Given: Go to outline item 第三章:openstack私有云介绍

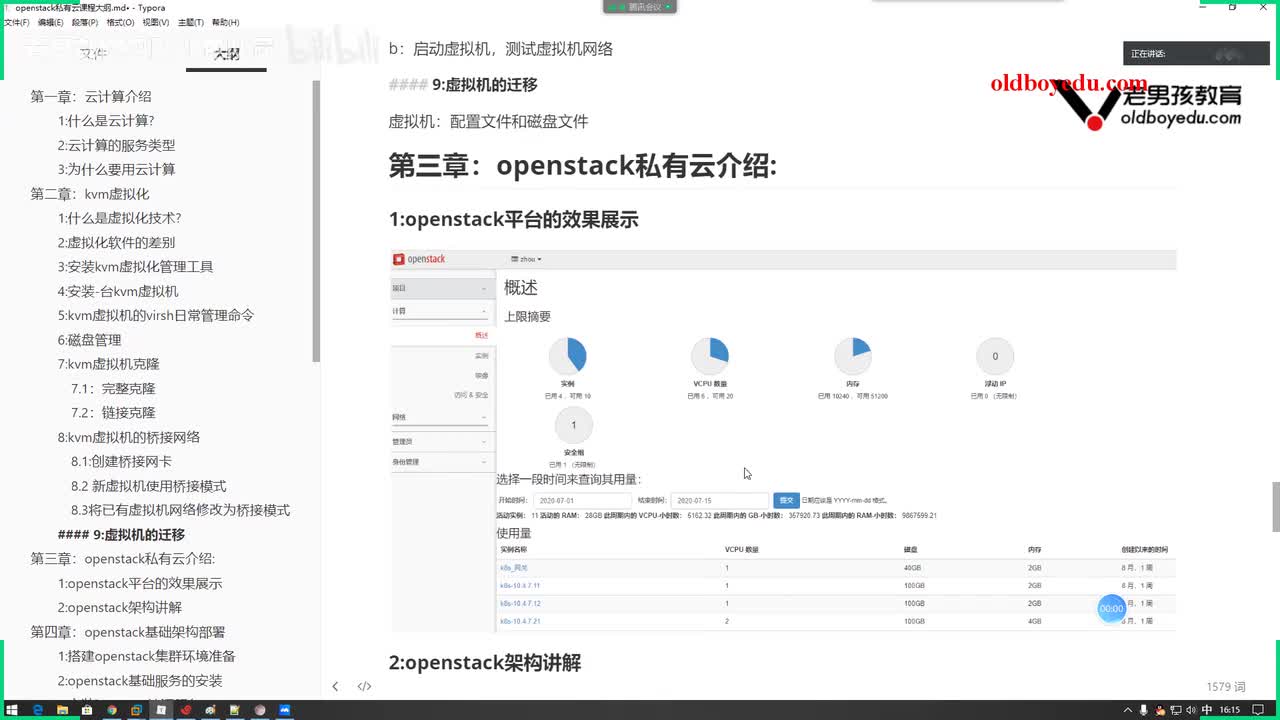Looking at the screenshot, I should point(123,559).
